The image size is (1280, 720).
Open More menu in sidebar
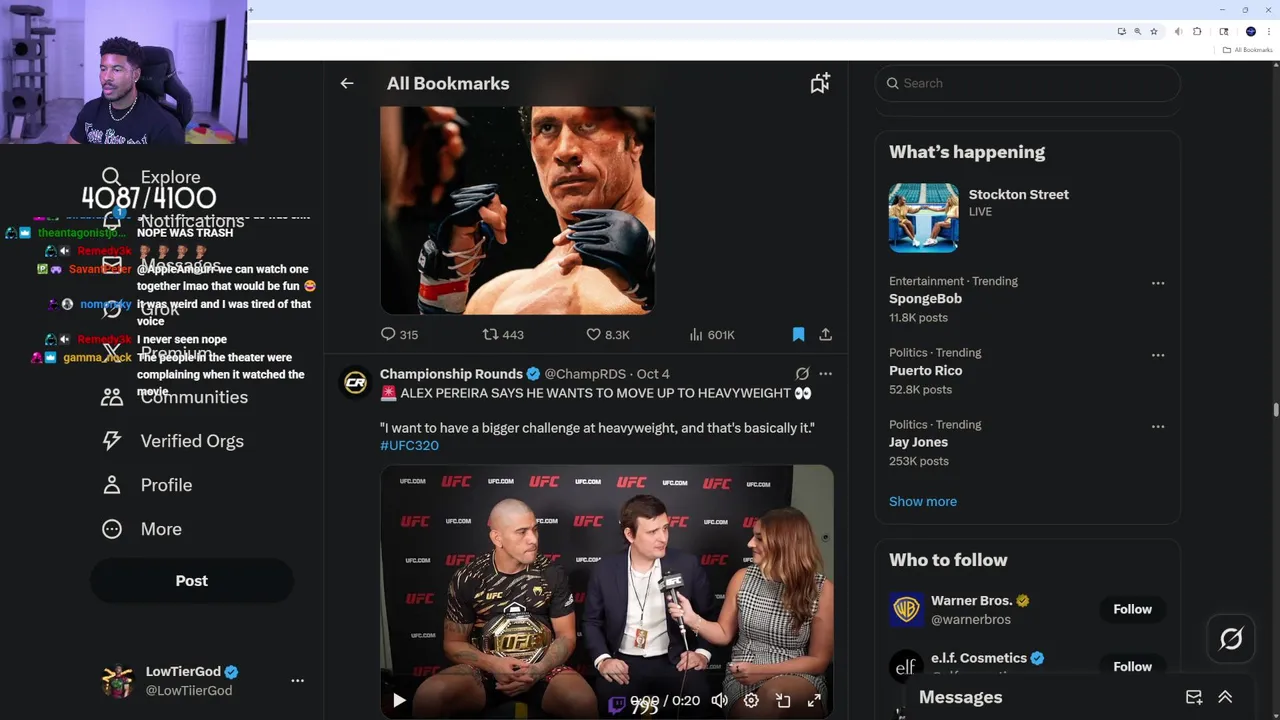(142, 529)
